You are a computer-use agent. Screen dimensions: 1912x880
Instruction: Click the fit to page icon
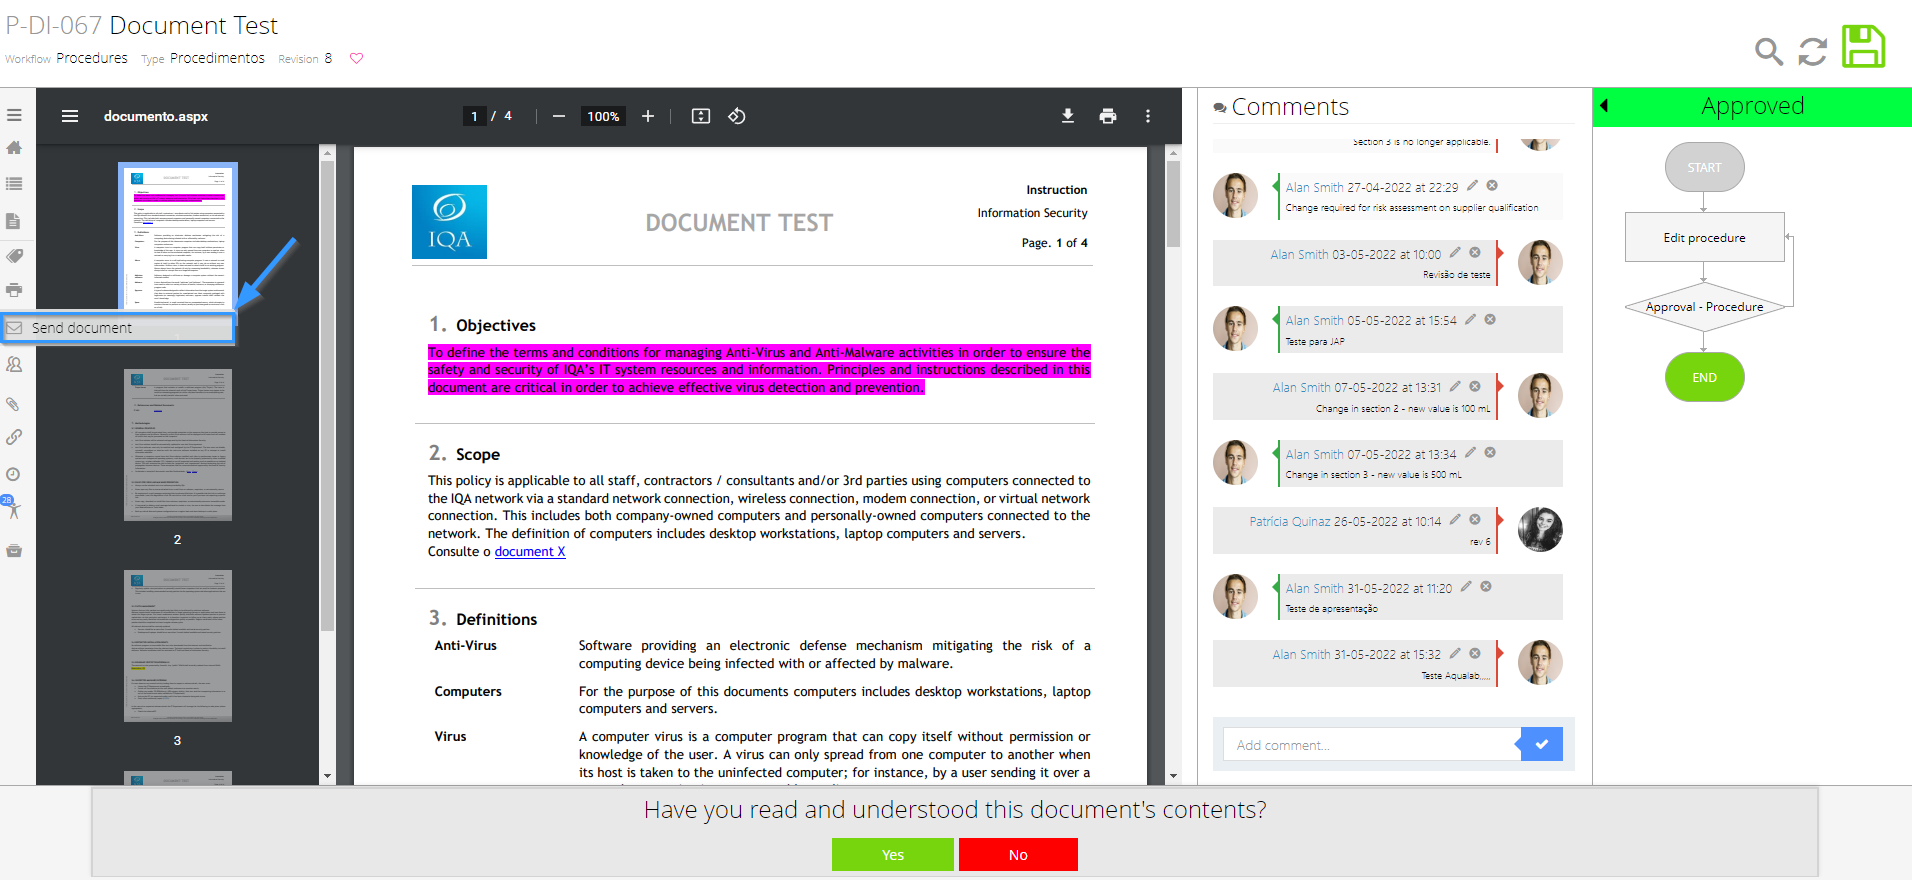701,116
